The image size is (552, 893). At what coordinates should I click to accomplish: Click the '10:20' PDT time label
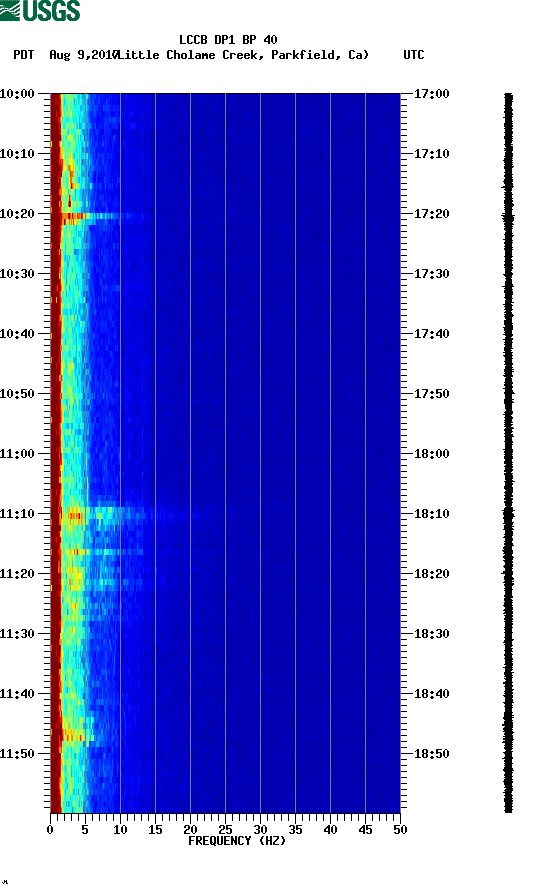pyautogui.click(x=17, y=214)
